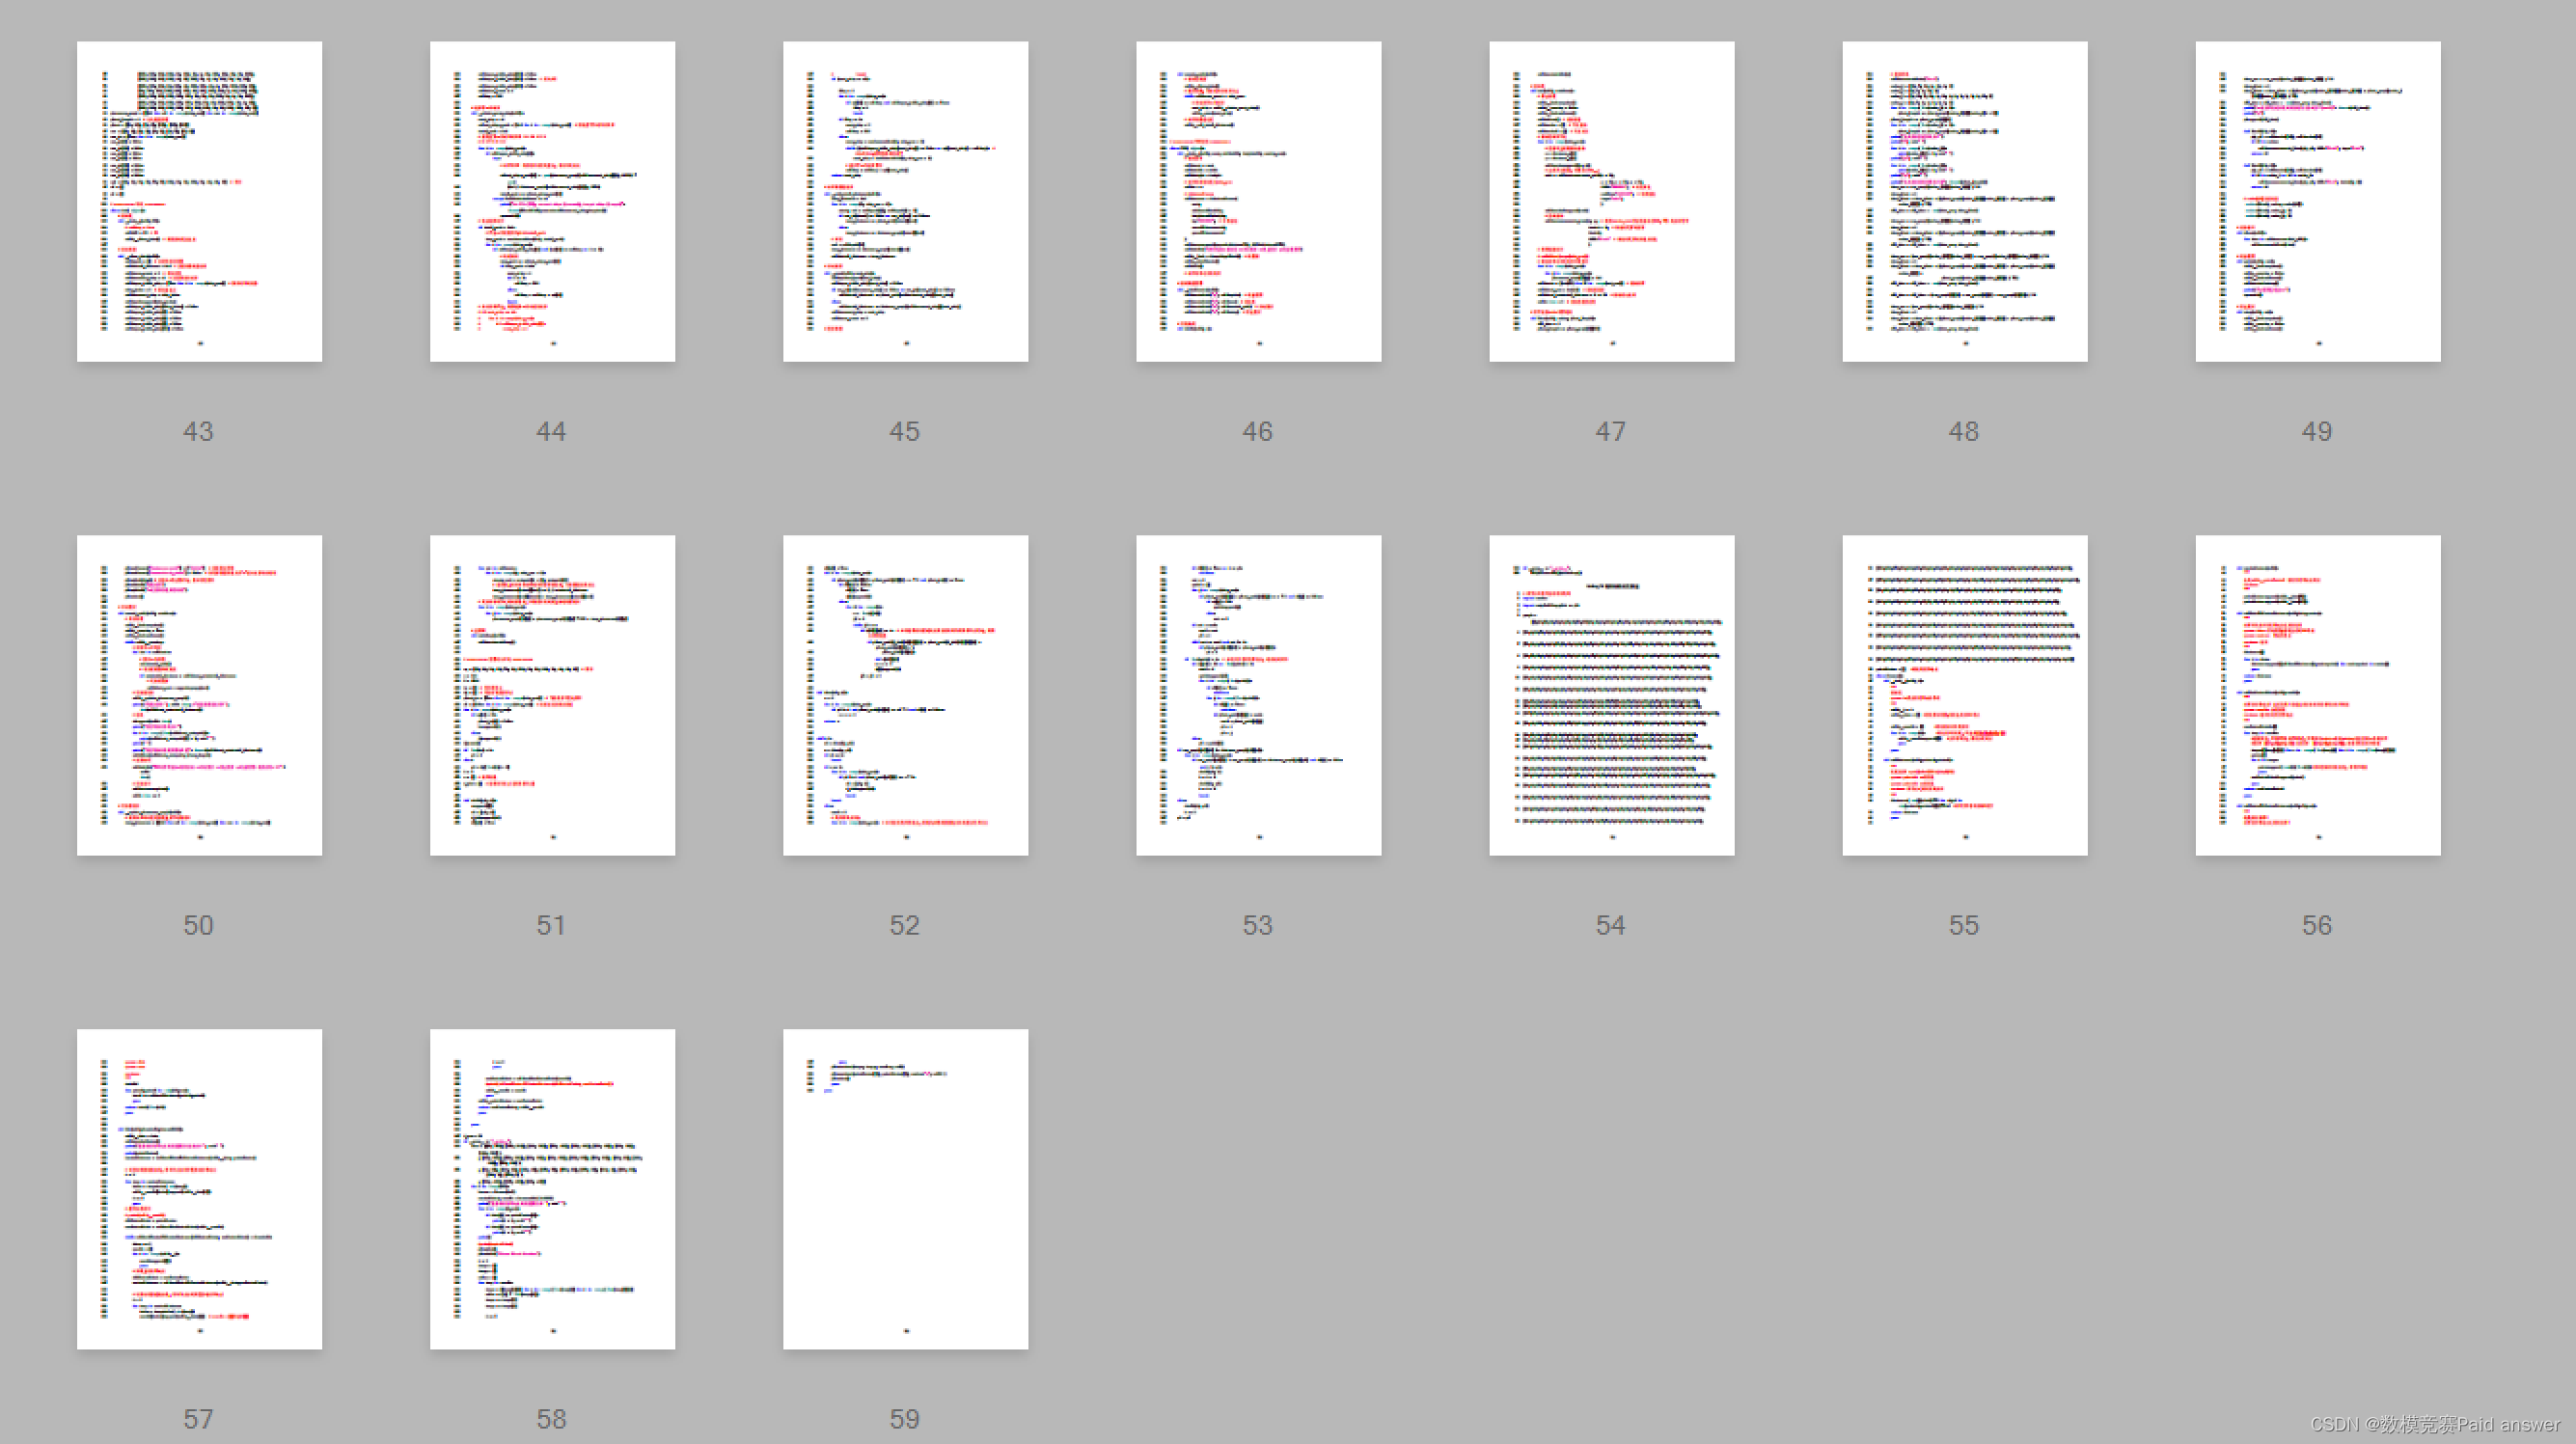Image resolution: width=2576 pixels, height=1444 pixels.
Task: Click the page number label 52
Action: 904,925
